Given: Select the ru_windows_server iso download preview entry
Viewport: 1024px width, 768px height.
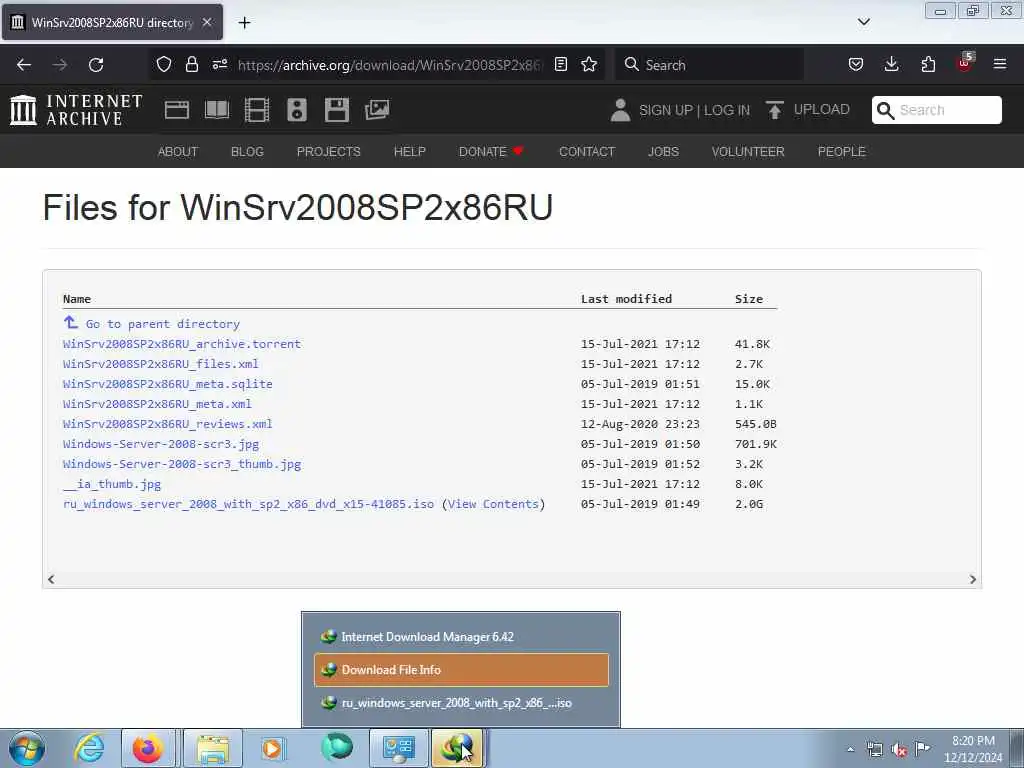Looking at the screenshot, I should pyautogui.click(x=461, y=703).
